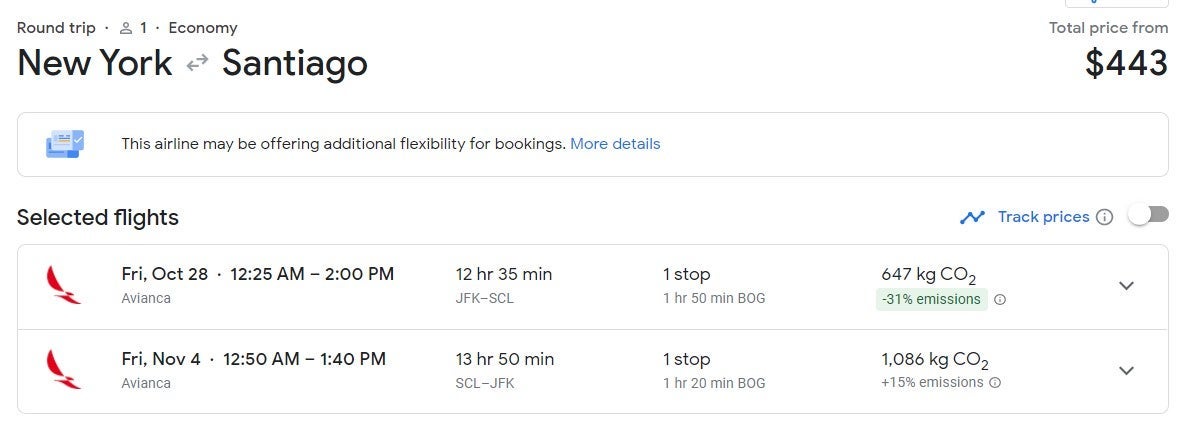Screen dimensions: 1192x439
Task: Click the -31% emissions green badge
Action: 930,299
